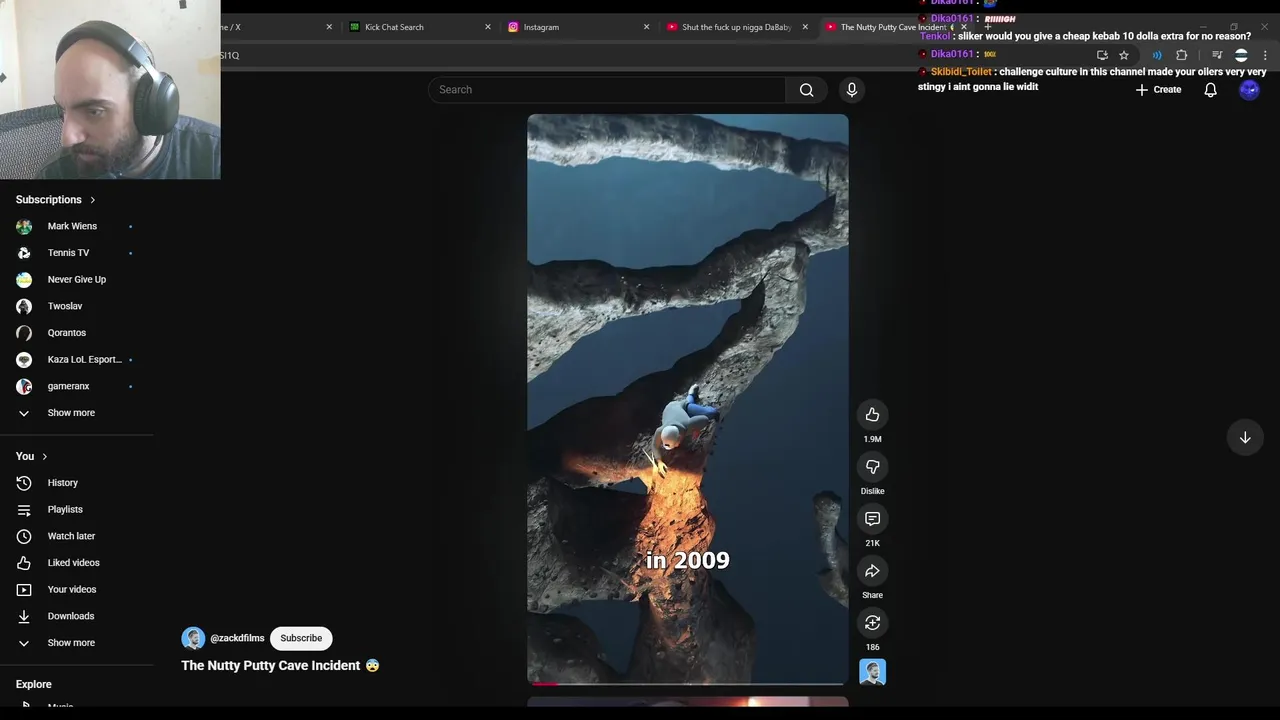Open YouTube notifications bell
Viewport: 1280px width, 720px height.
click(x=1210, y=90)
